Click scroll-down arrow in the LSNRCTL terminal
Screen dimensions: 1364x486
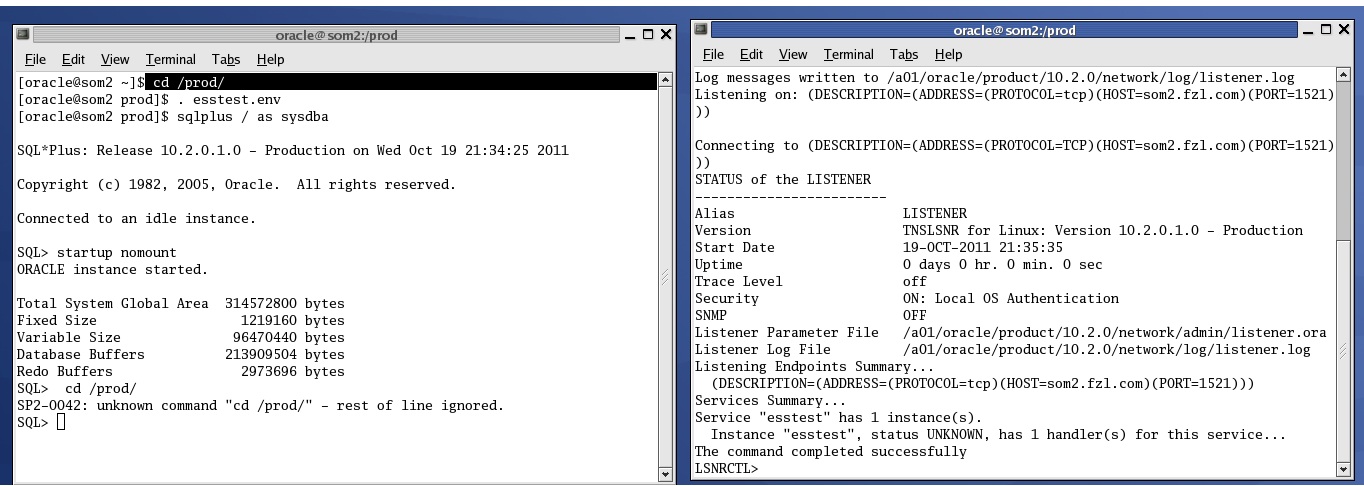(1343, 468)
